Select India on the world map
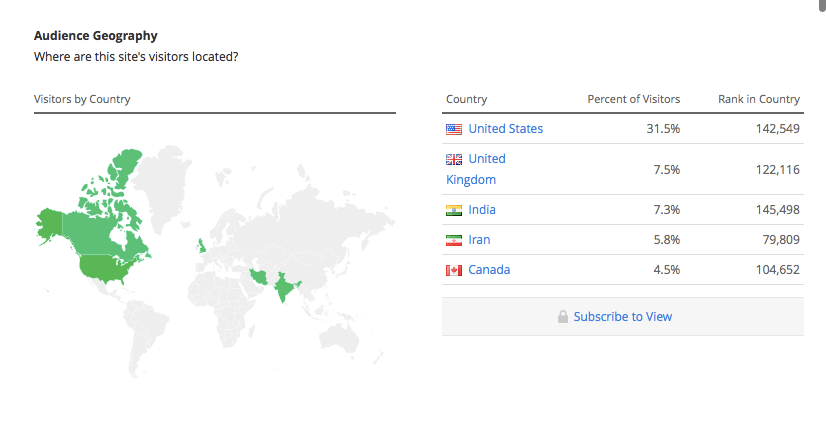 coord(286,289)
